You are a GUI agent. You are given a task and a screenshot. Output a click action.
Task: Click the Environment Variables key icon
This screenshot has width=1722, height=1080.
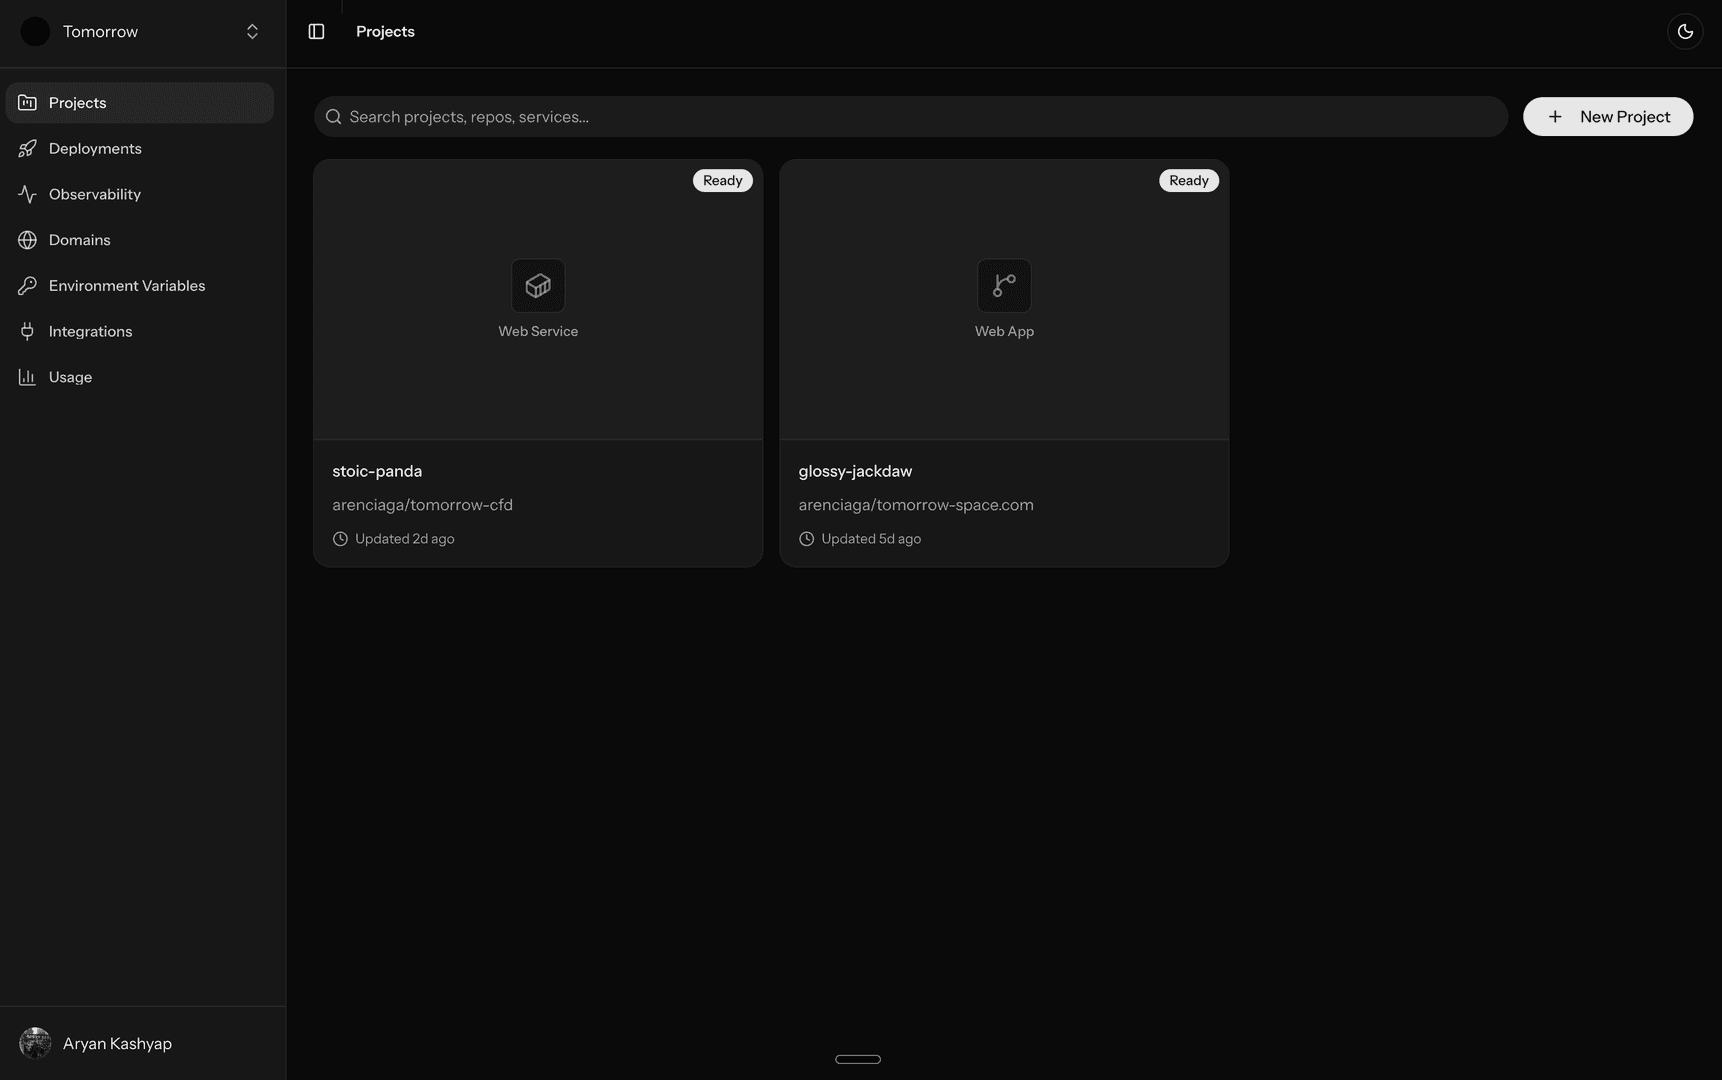[27, 286]
